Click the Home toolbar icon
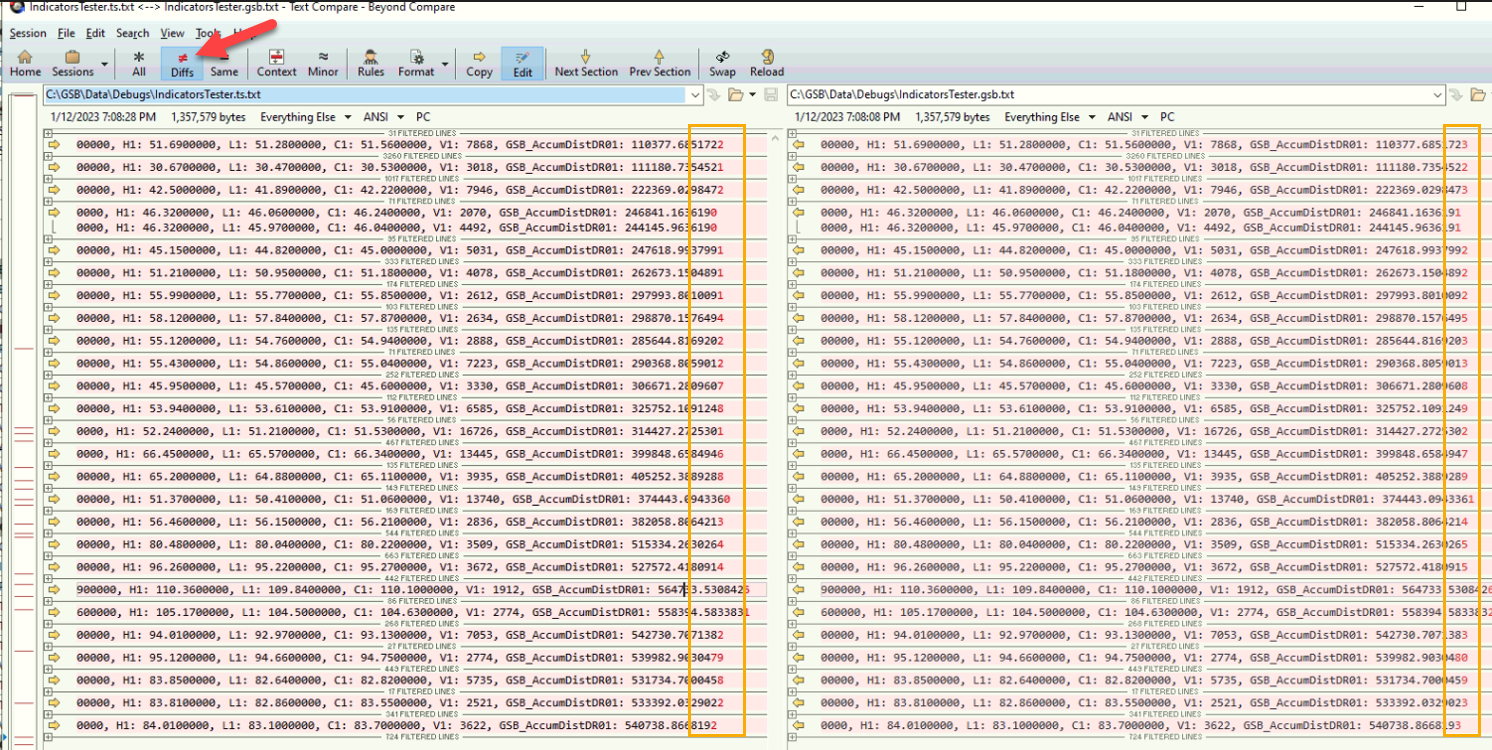This screenshot has height=750, width=1492. 25,63
